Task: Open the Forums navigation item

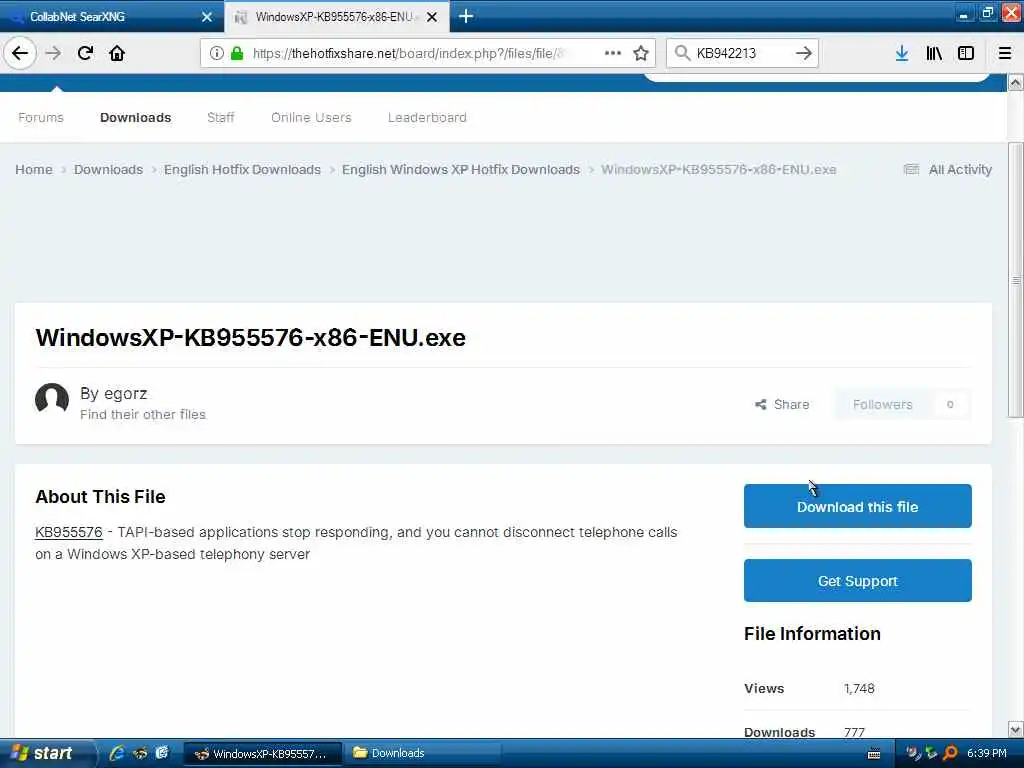Action: tap(41, 118)
